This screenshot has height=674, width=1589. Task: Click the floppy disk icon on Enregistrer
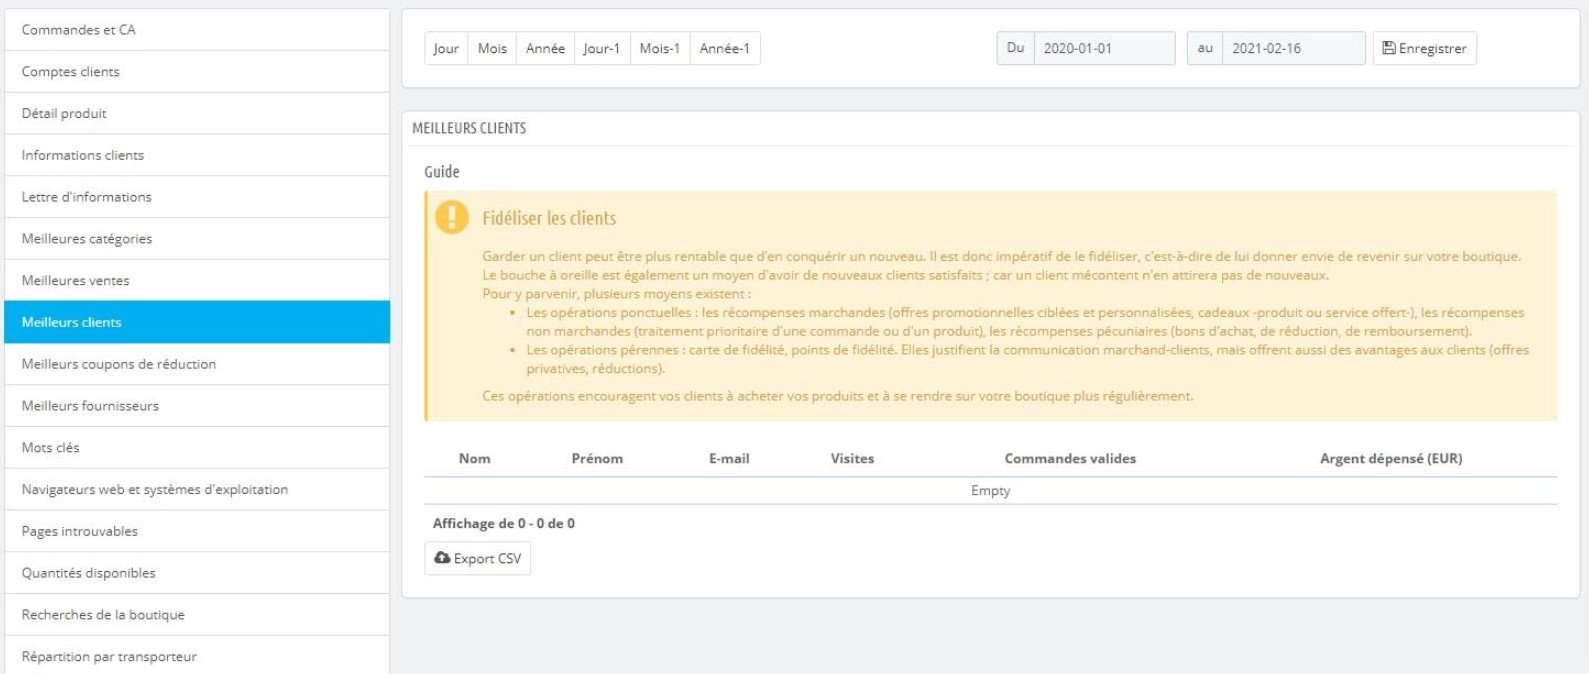tap(1389, 48)
